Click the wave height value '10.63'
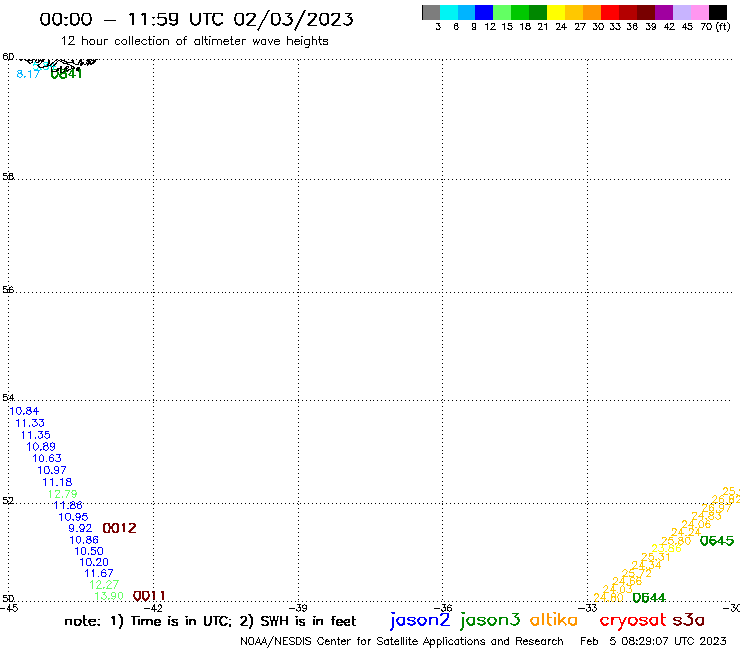 47,458
